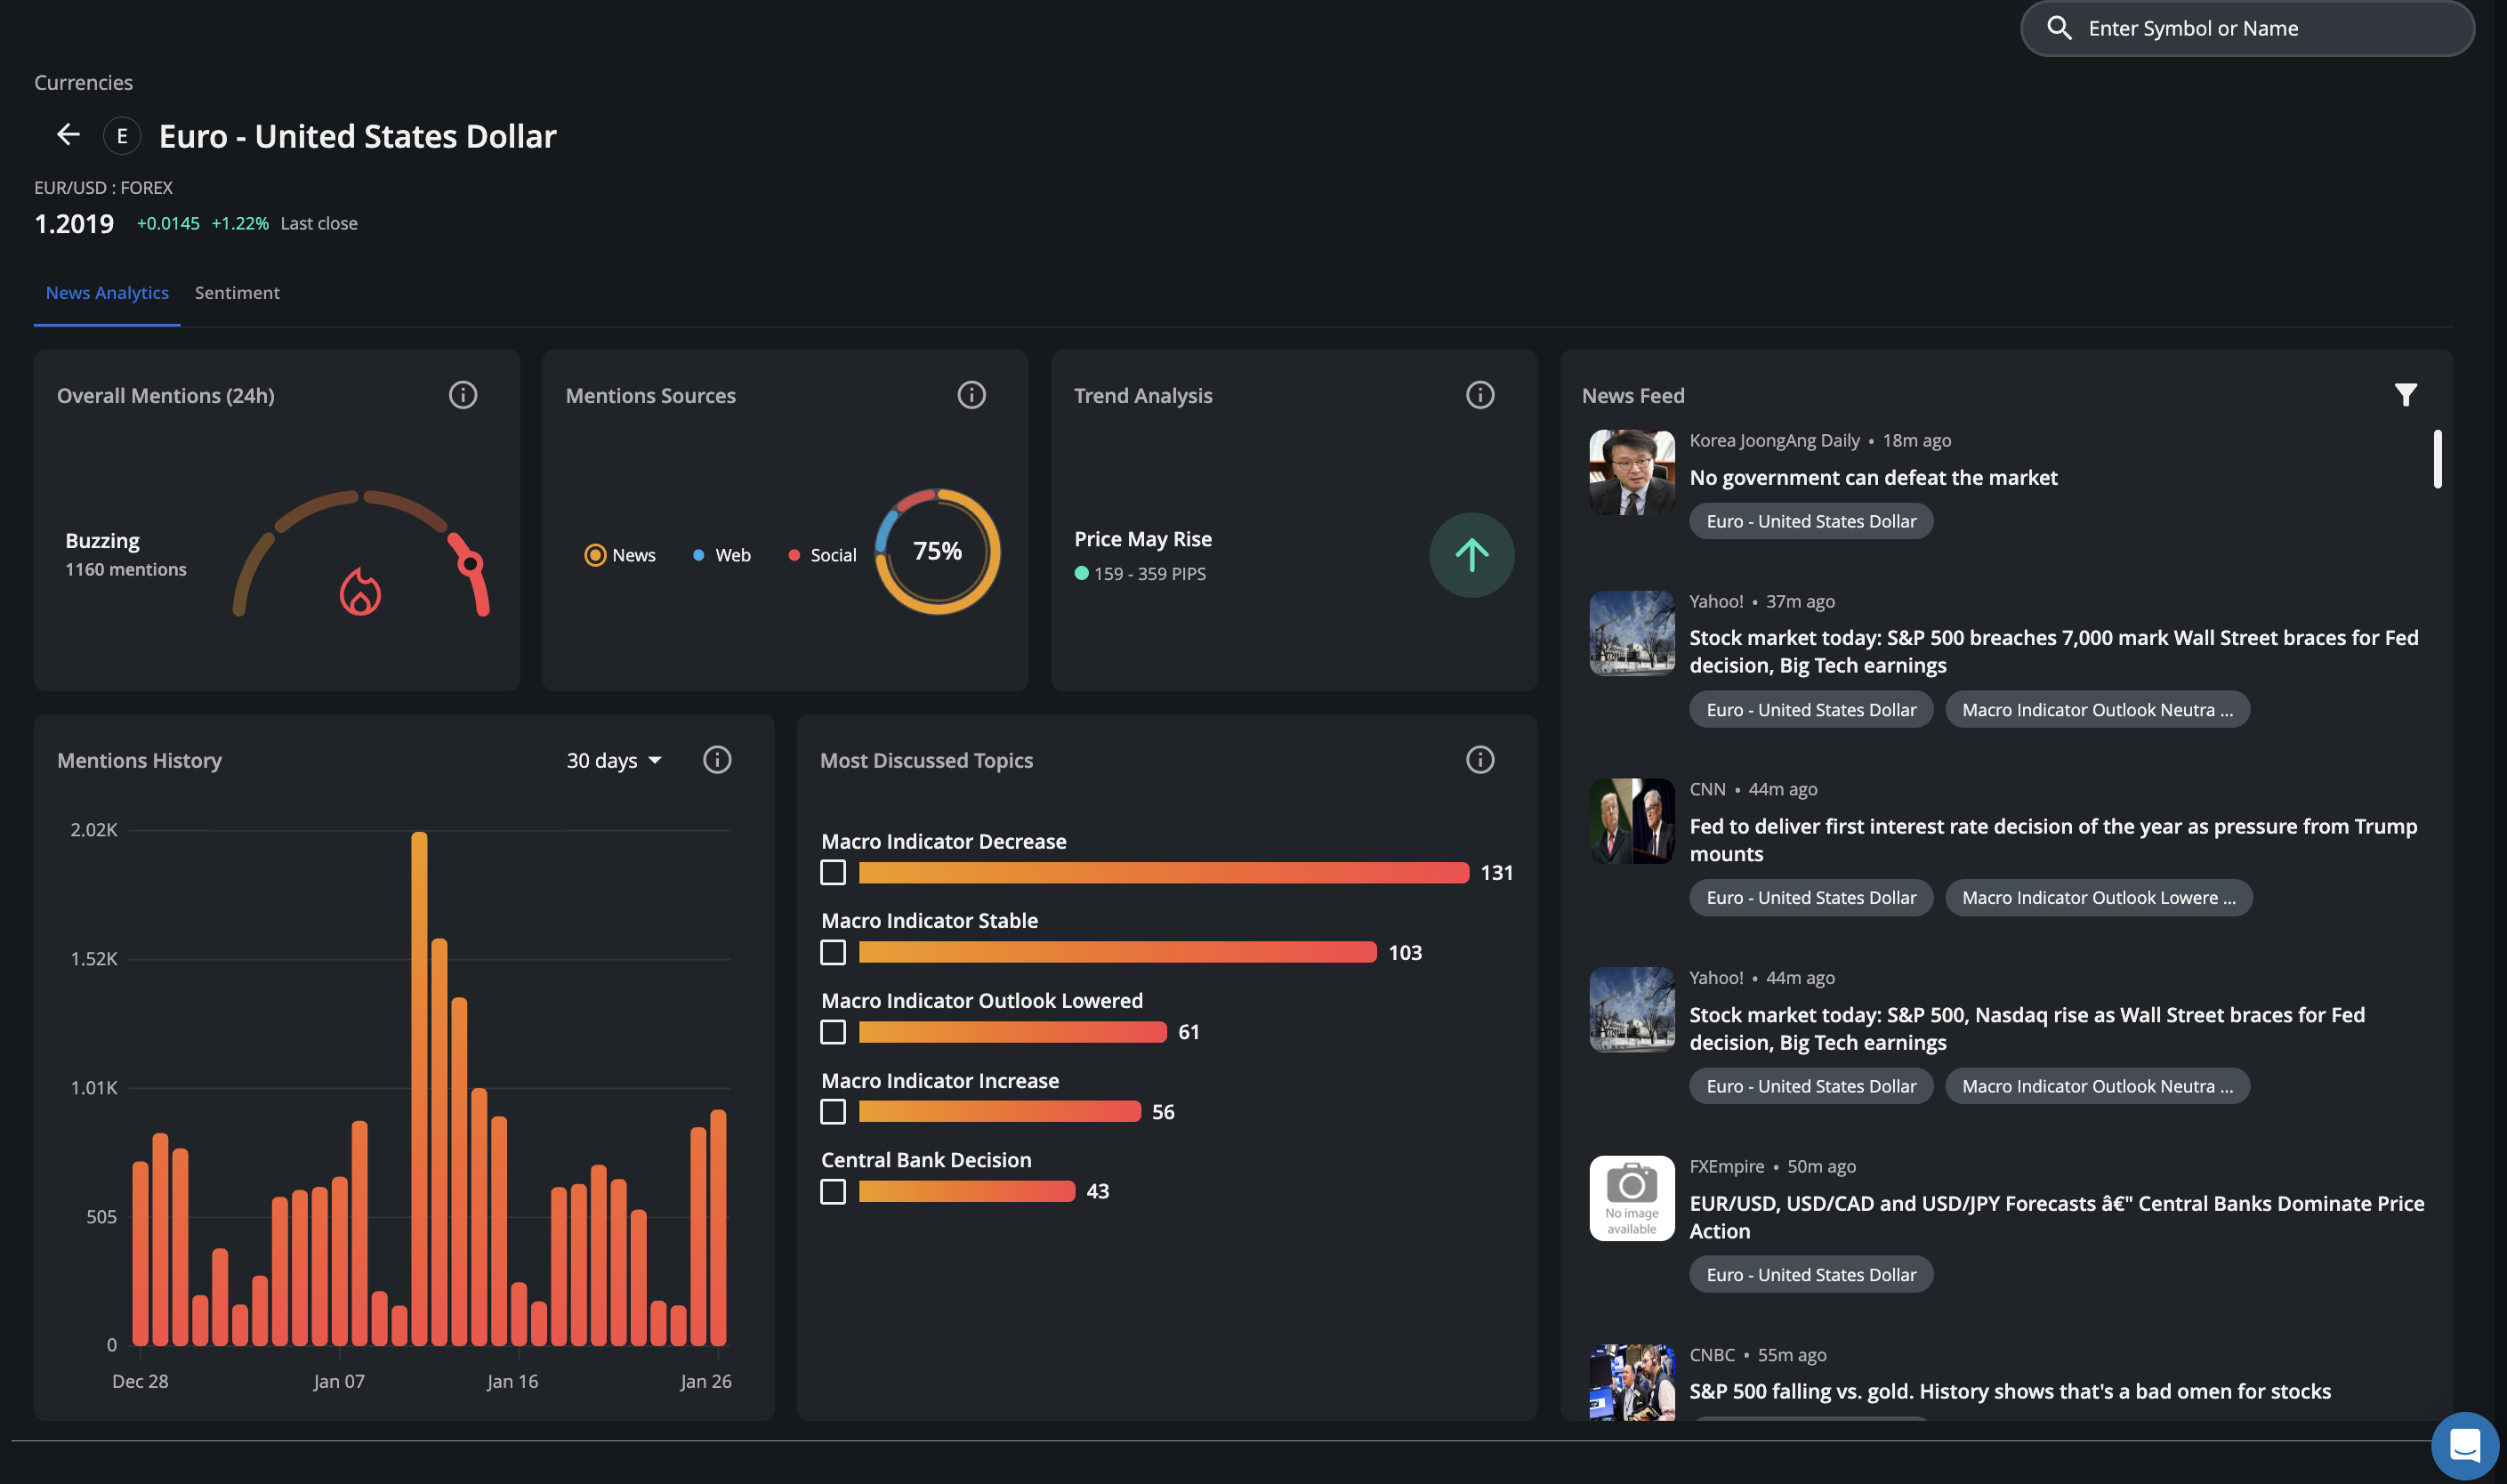Open the News Feed filter icon
2507x1484 pixels.
click(2405, 395)
